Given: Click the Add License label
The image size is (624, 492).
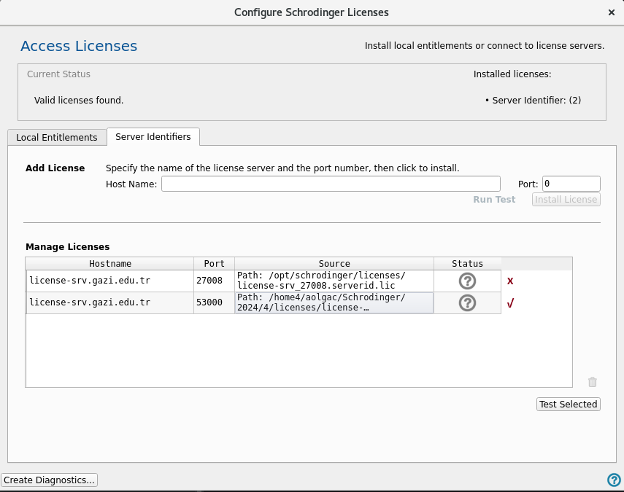Looking at the screenshot, I should tap(55, 168).
